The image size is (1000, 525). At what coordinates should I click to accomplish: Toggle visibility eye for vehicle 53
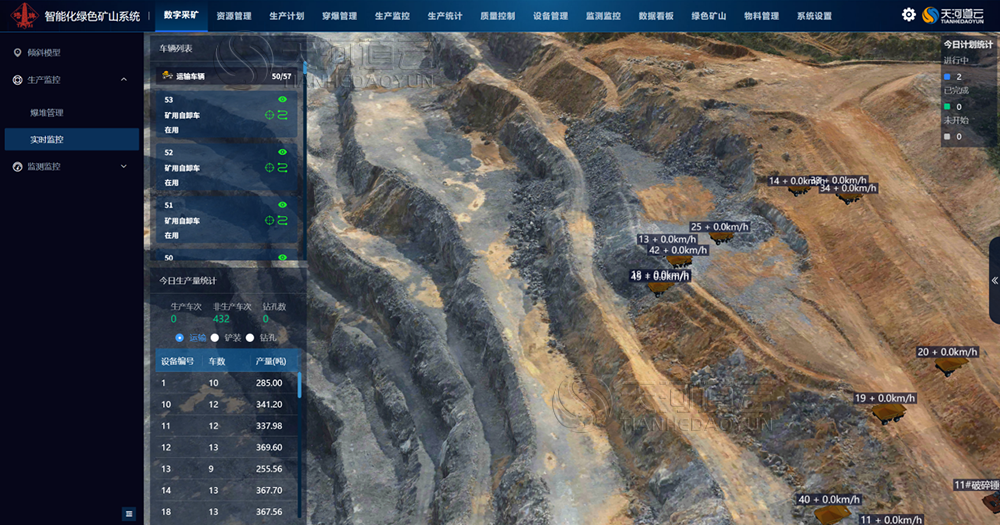click(x=283, y=100)
